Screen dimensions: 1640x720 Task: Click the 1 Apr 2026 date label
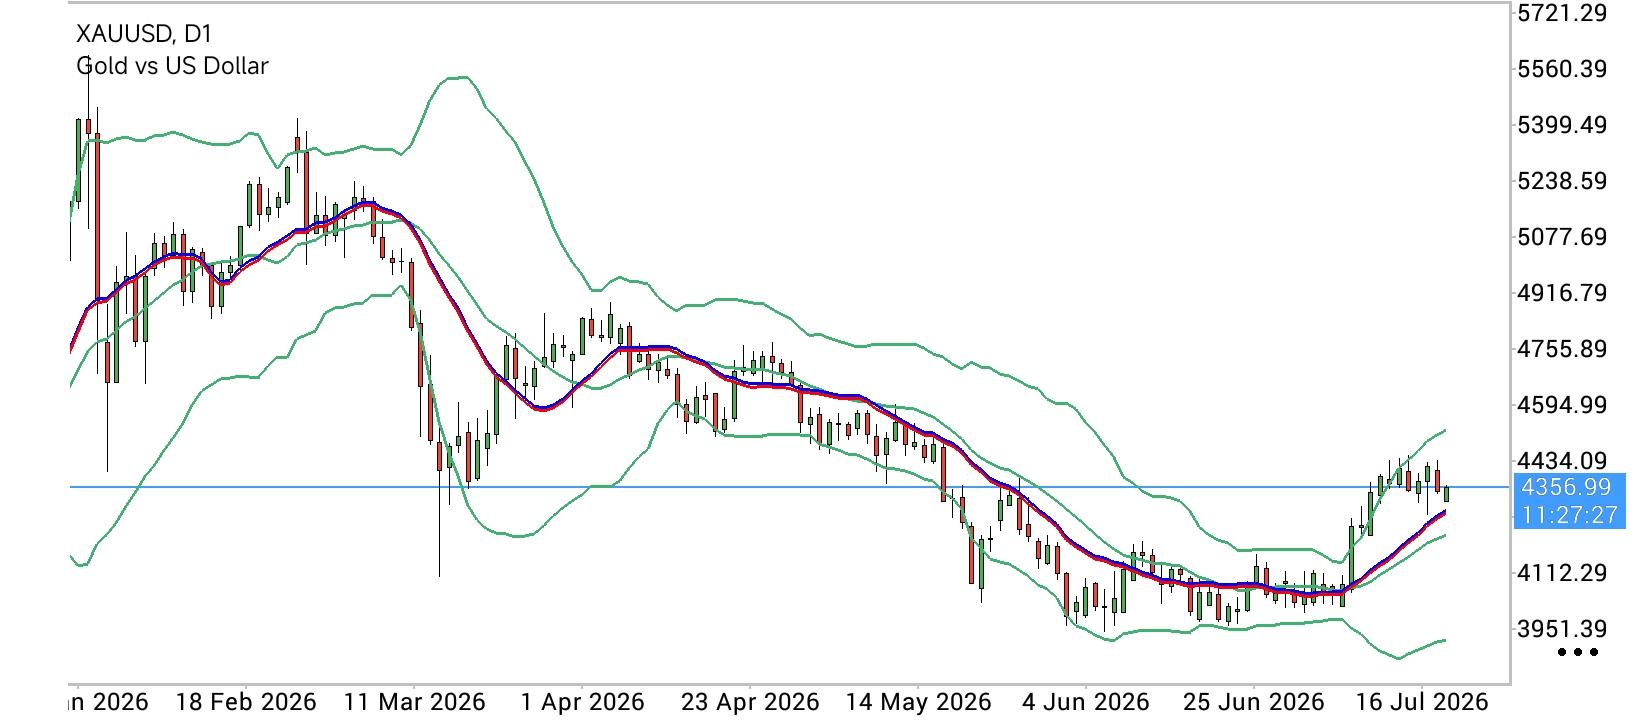coord(582,701)
